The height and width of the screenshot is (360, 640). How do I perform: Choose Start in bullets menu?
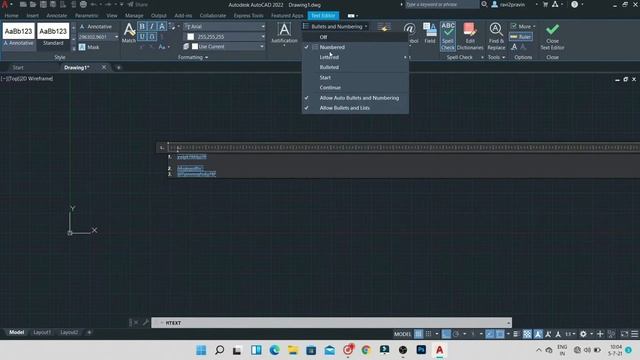(x=355, y=78)
